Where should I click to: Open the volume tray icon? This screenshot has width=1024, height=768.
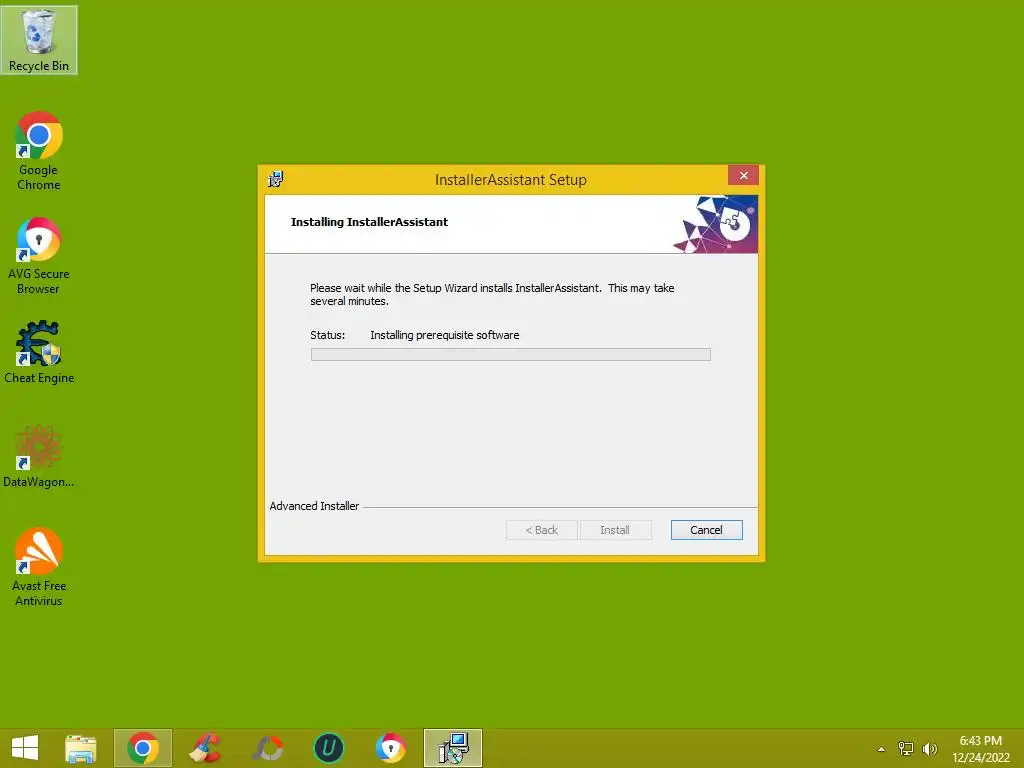(x=929, y=748)
